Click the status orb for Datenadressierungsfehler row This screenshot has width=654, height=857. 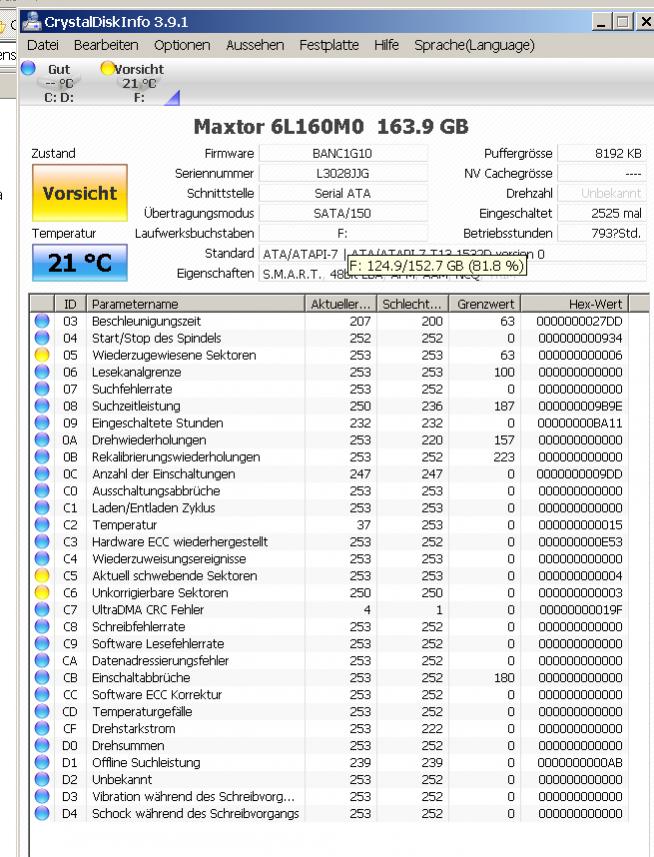tap(42, 660)
